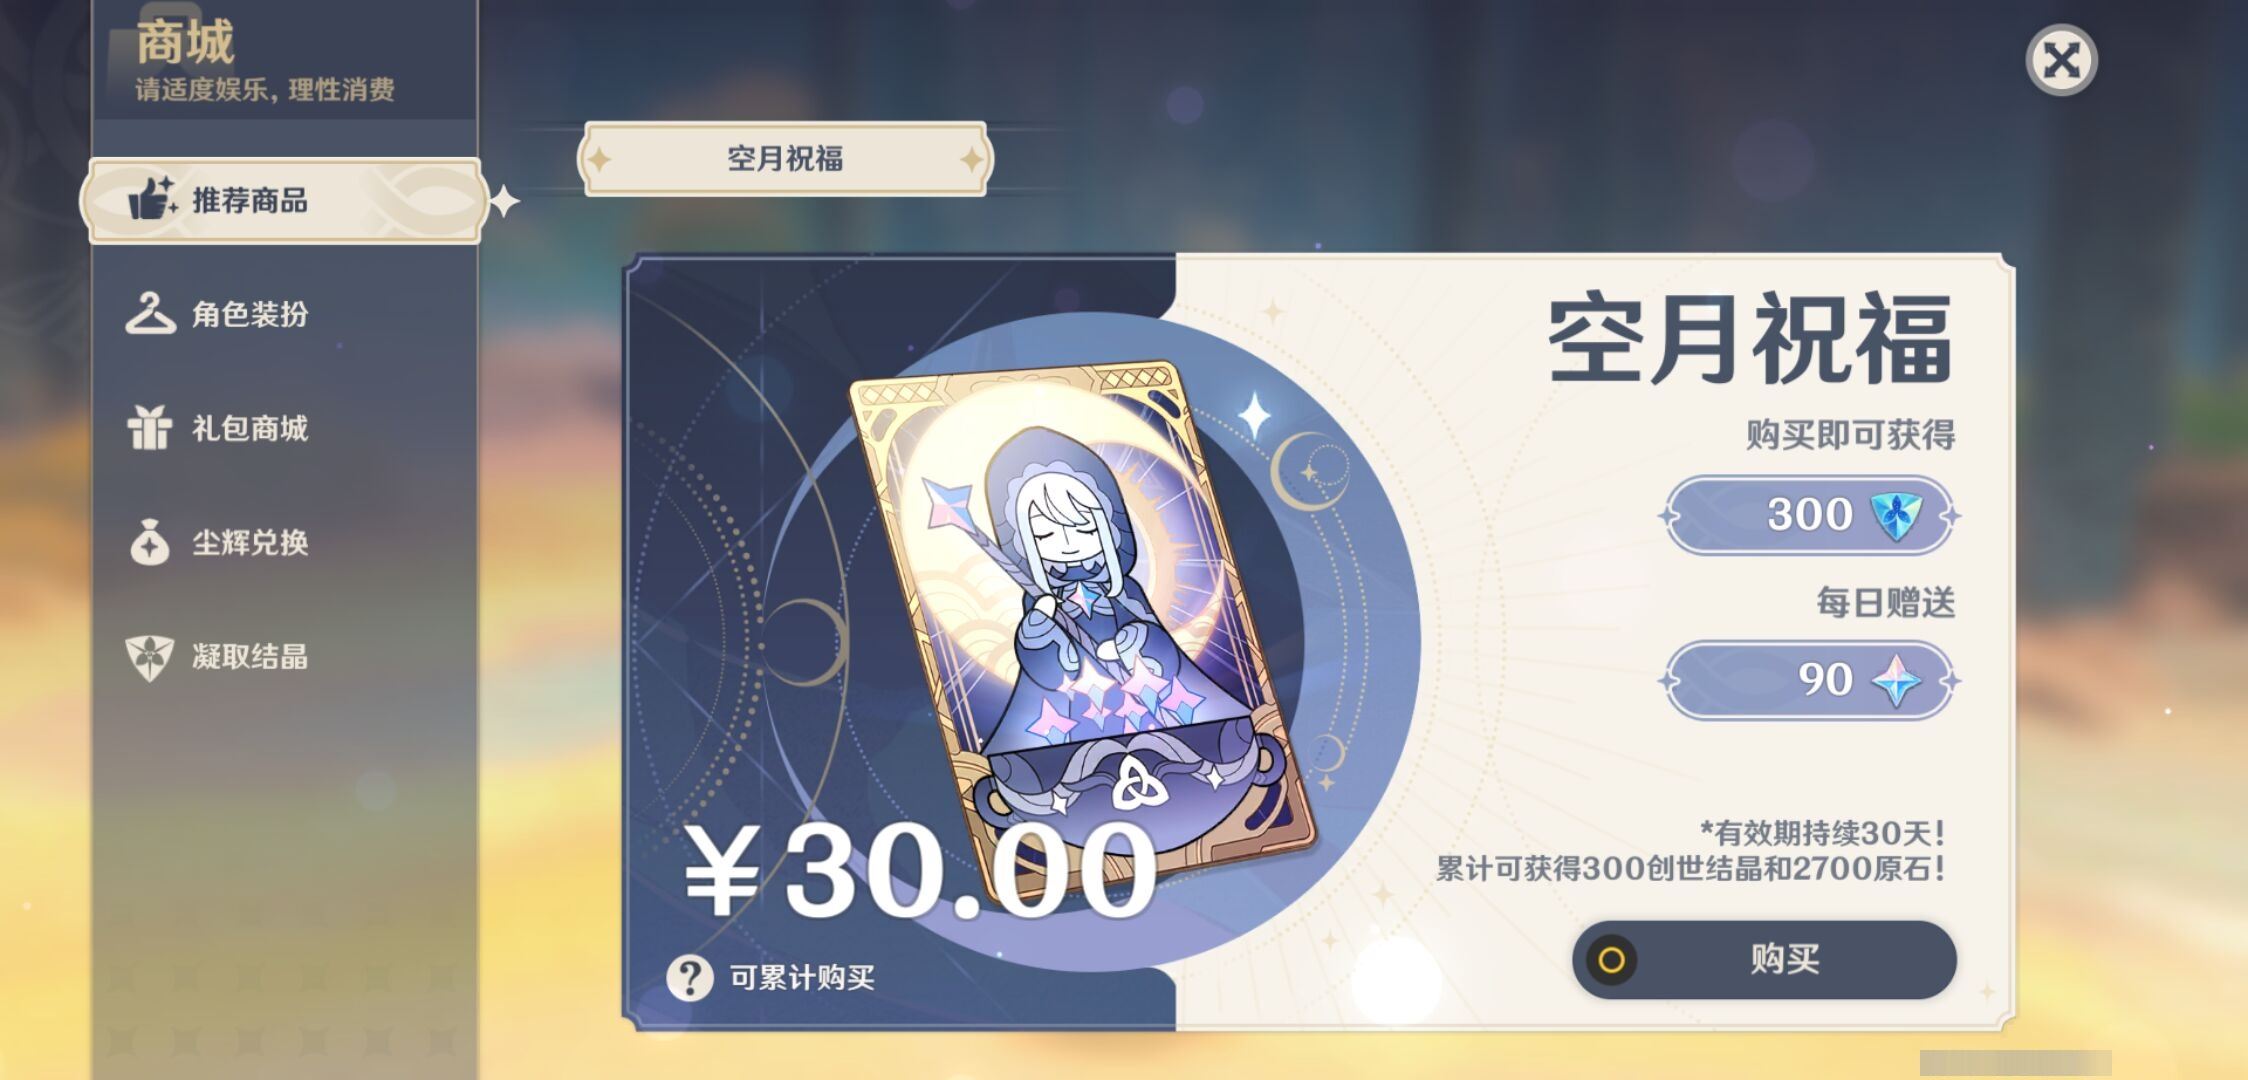
Task: Click the 可累计购买 info text
Action: (x=802, y=977)
